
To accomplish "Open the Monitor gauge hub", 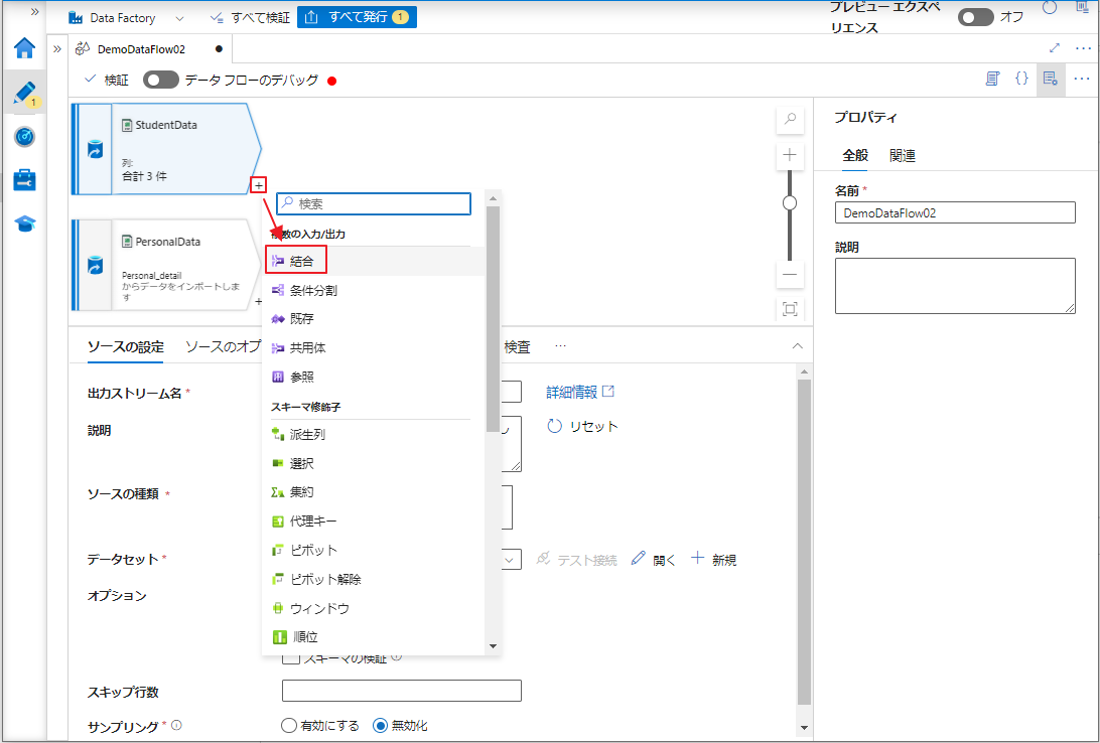I will 25,137.
